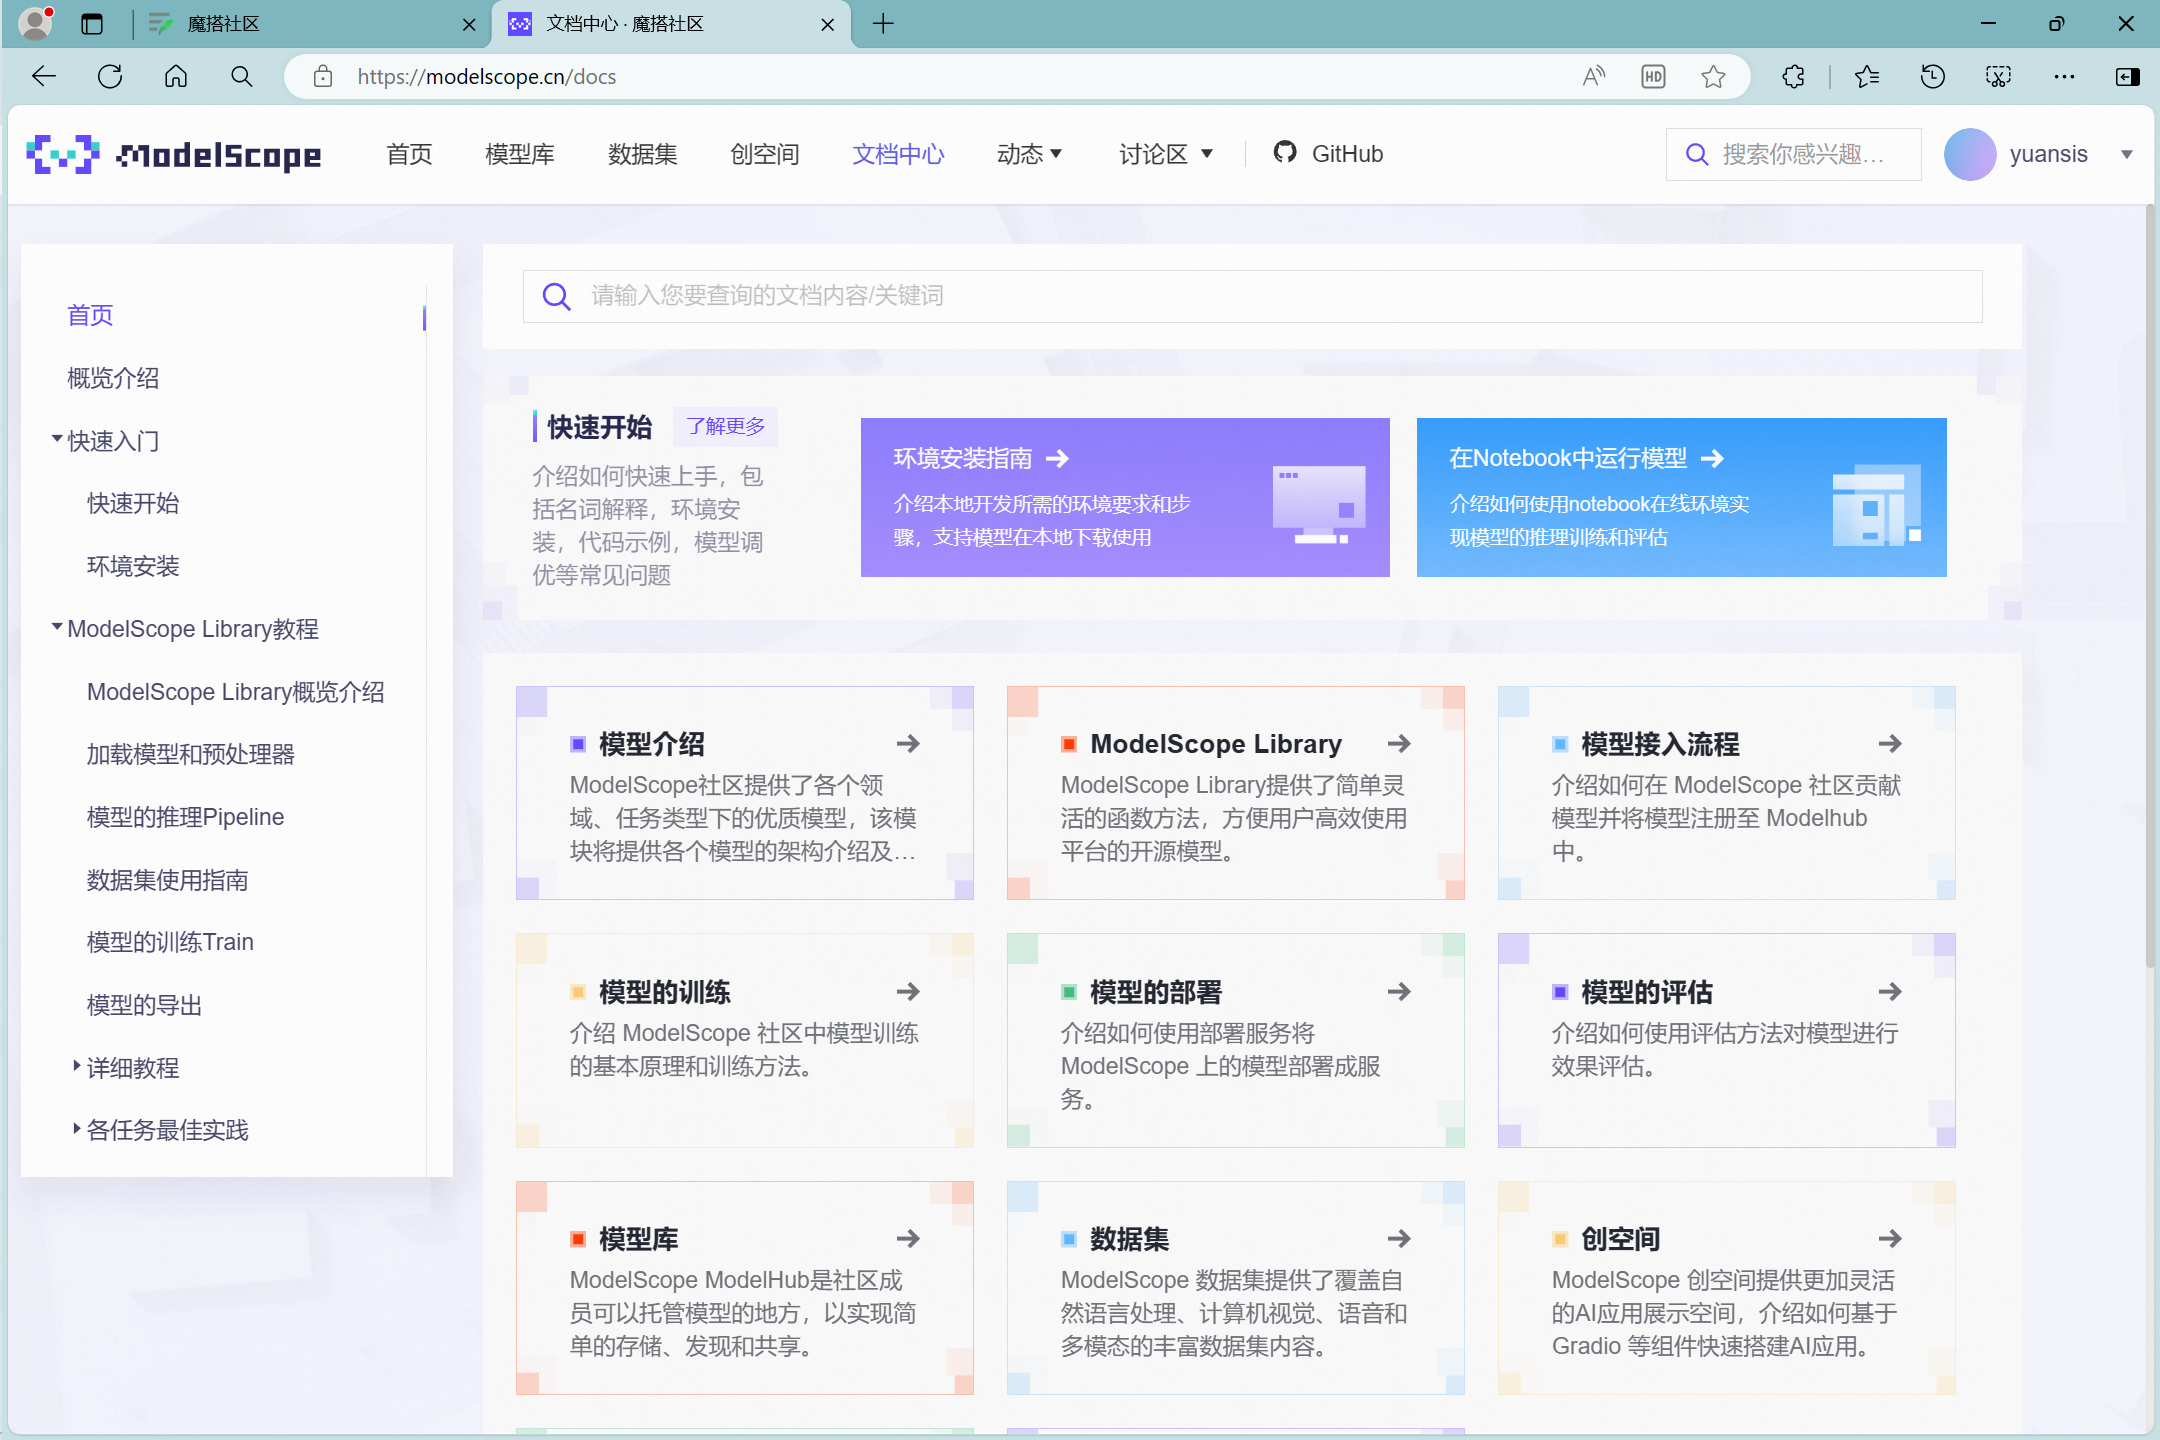Open the tab actions menu icon
Screen dimensions: 2160x1440
point(92,24)
